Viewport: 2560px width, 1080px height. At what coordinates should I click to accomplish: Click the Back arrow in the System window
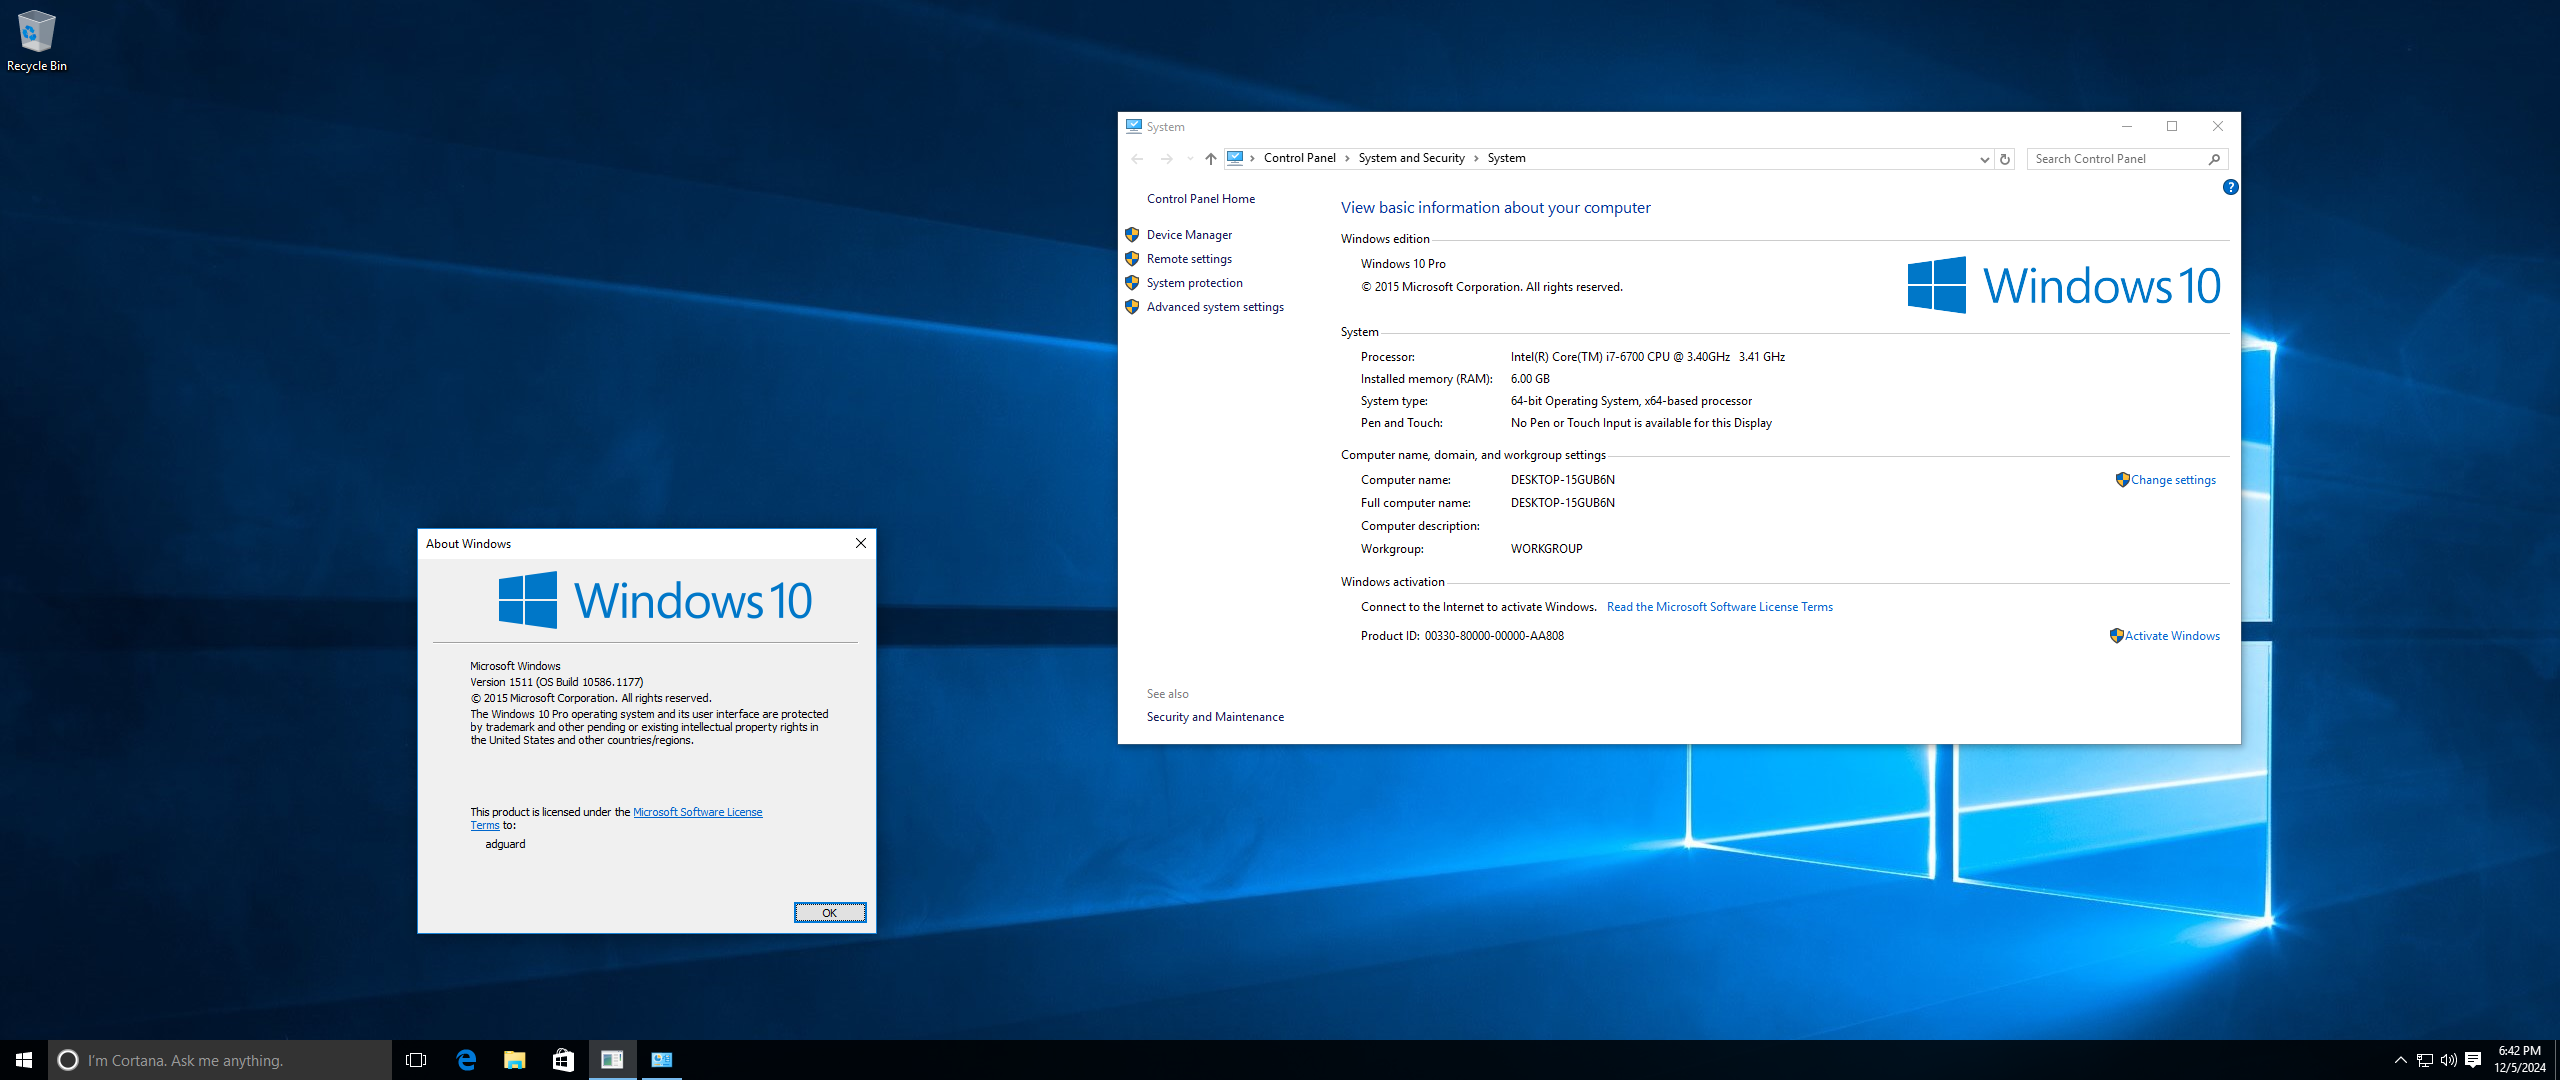pyautogui.click(x=1137, y=158)
